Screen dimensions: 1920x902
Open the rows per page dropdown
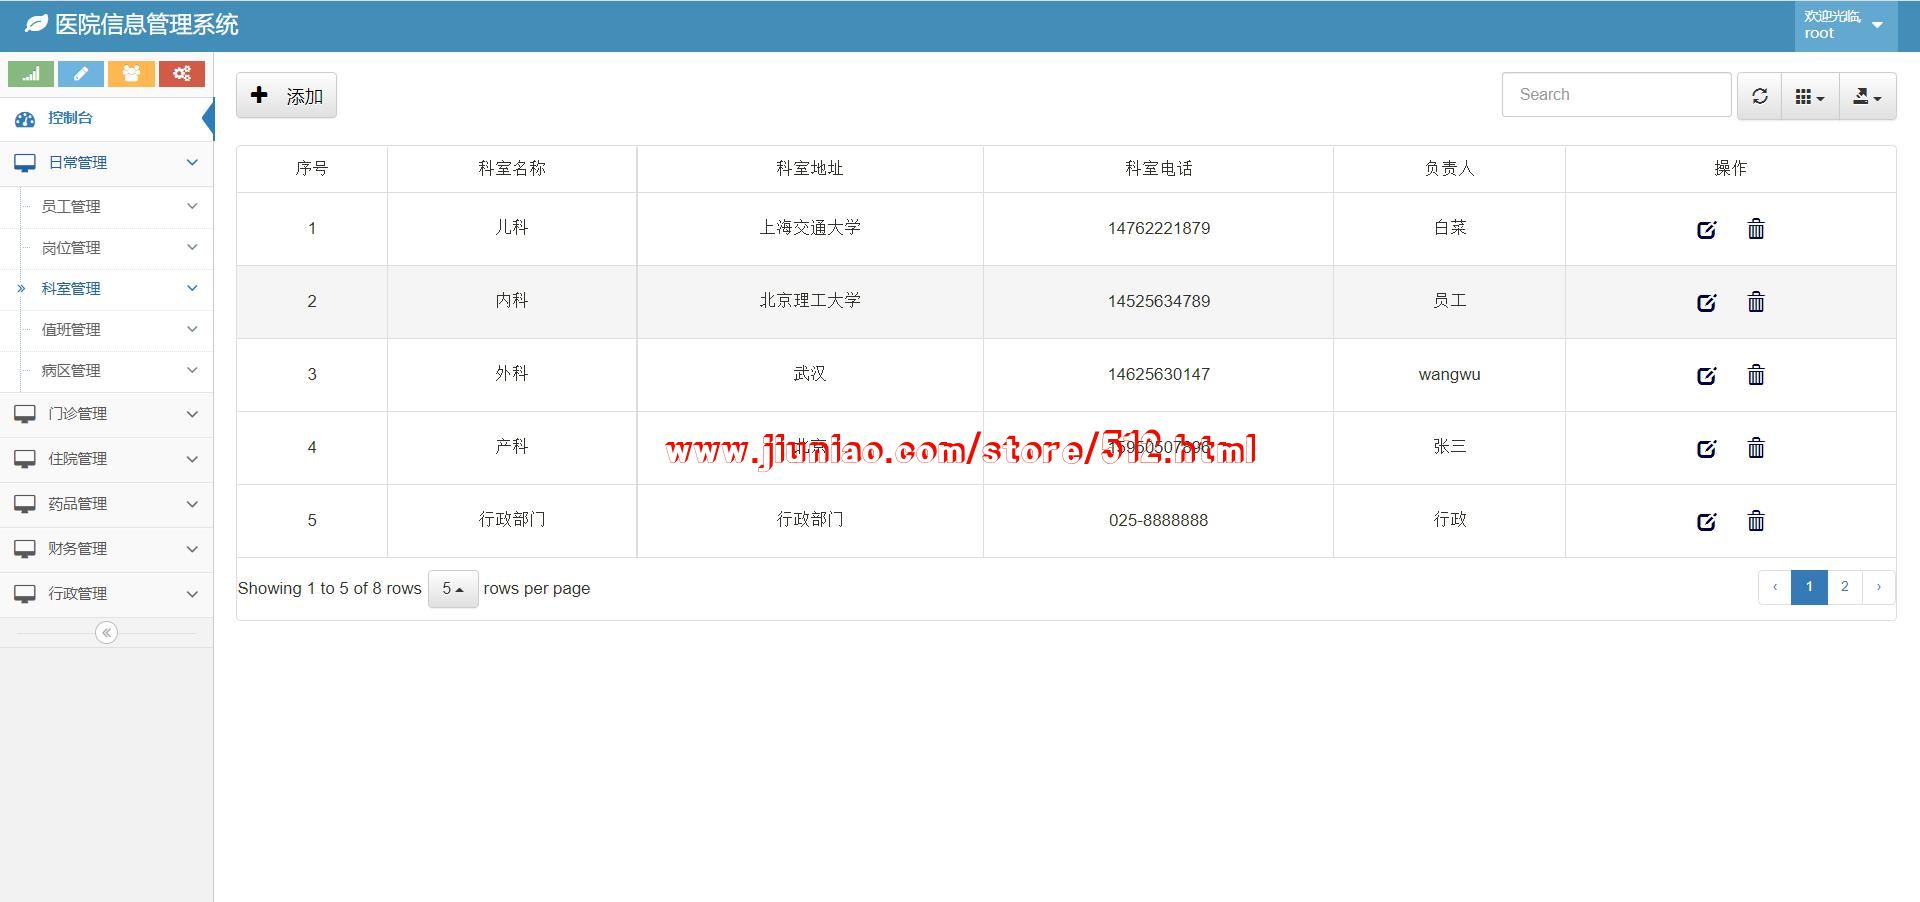point(453,589)
